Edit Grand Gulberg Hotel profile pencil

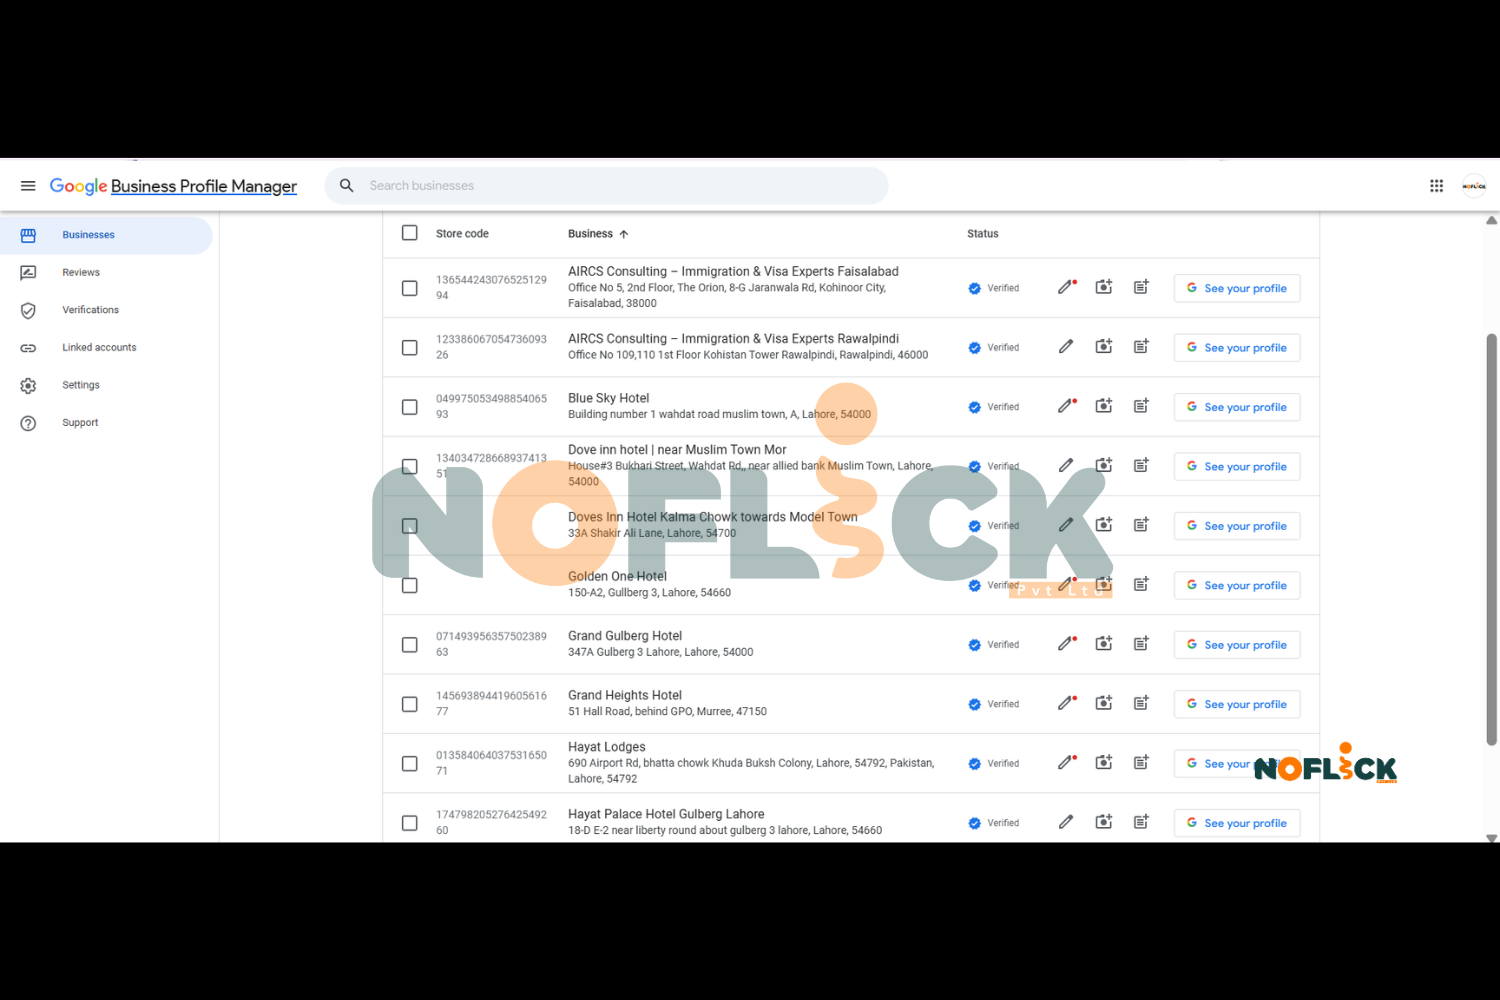pos(1066,644)
